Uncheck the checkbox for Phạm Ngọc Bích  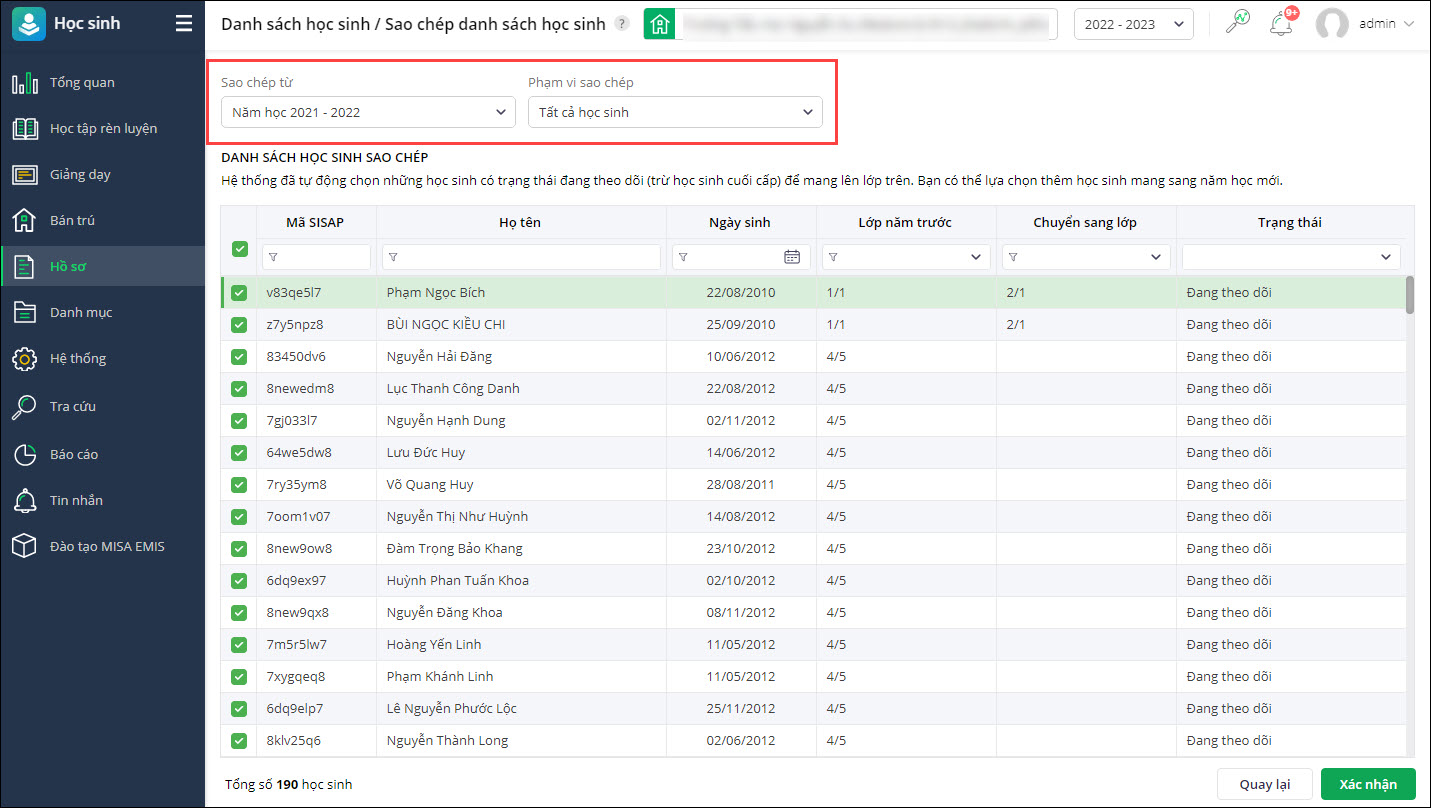point(239,293)
